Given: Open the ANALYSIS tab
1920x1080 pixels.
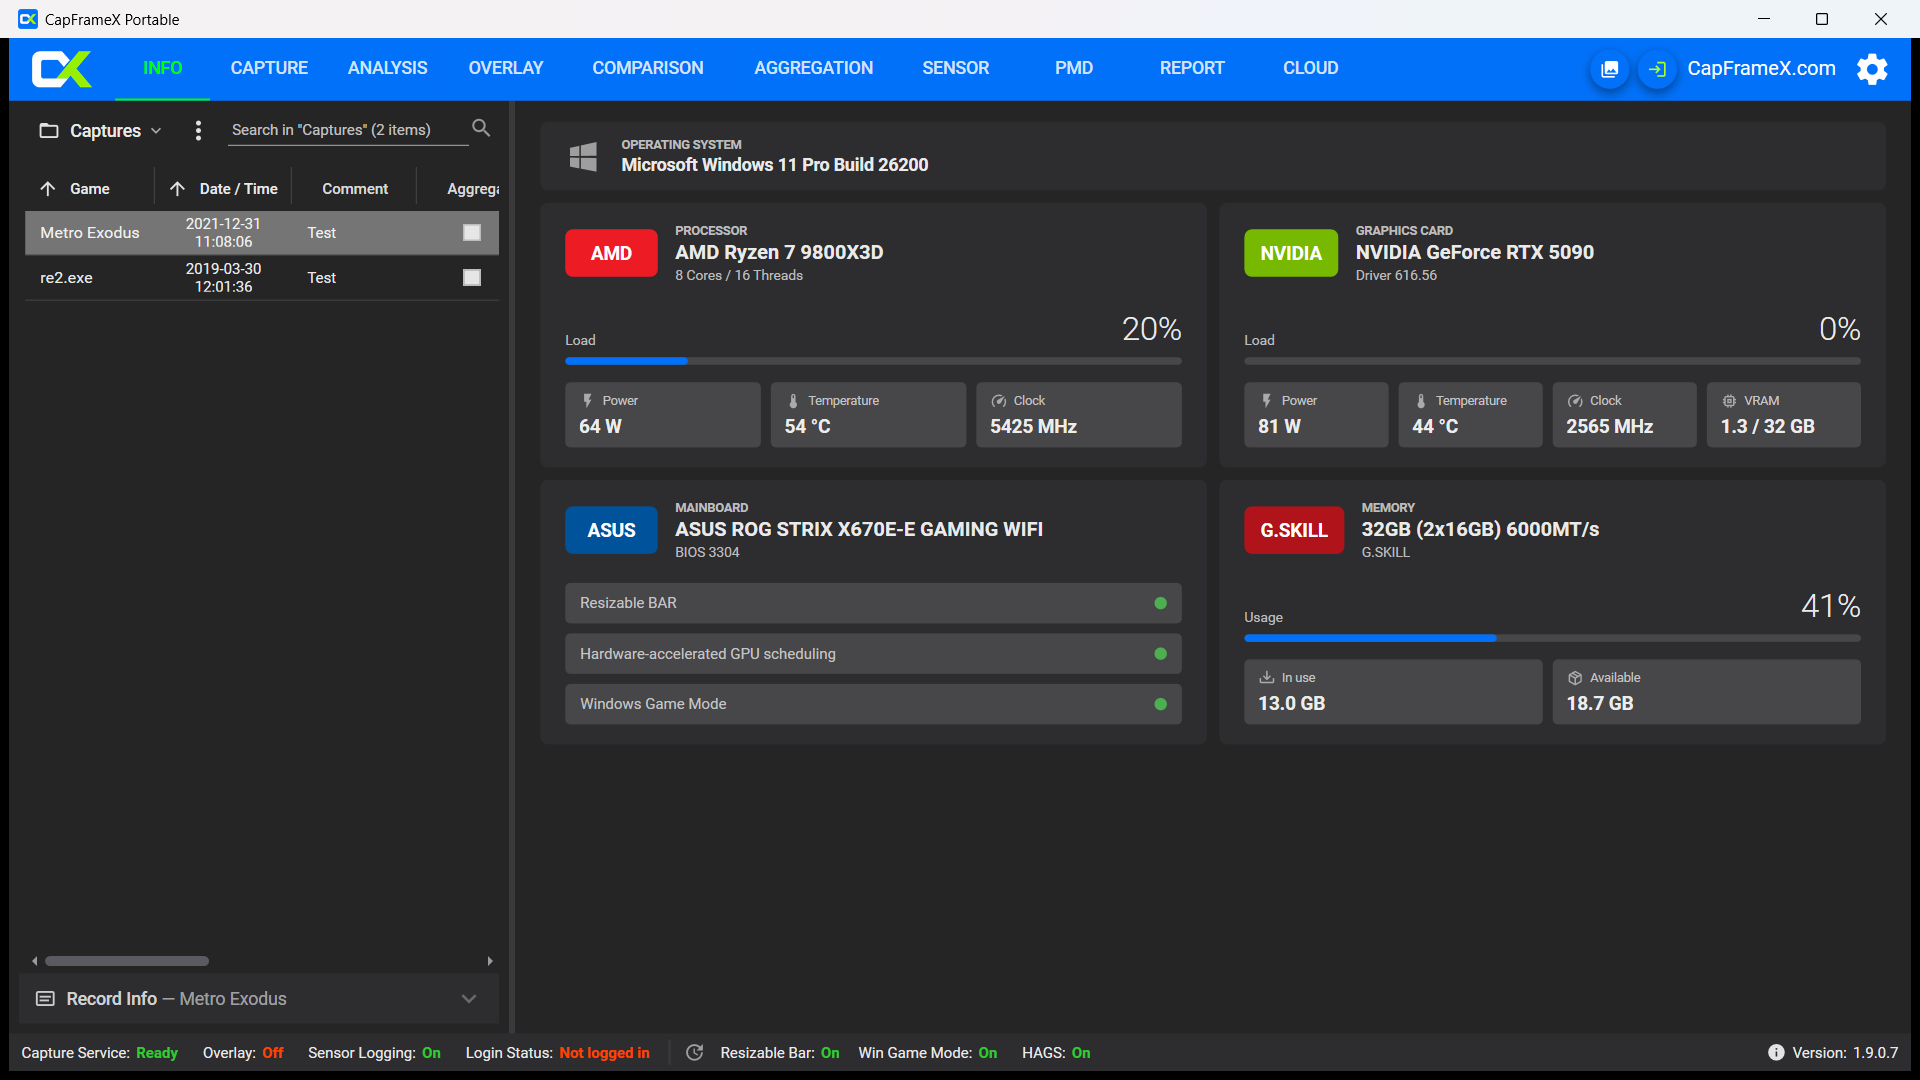Looking at the screenshot, I should pos(388,68).
